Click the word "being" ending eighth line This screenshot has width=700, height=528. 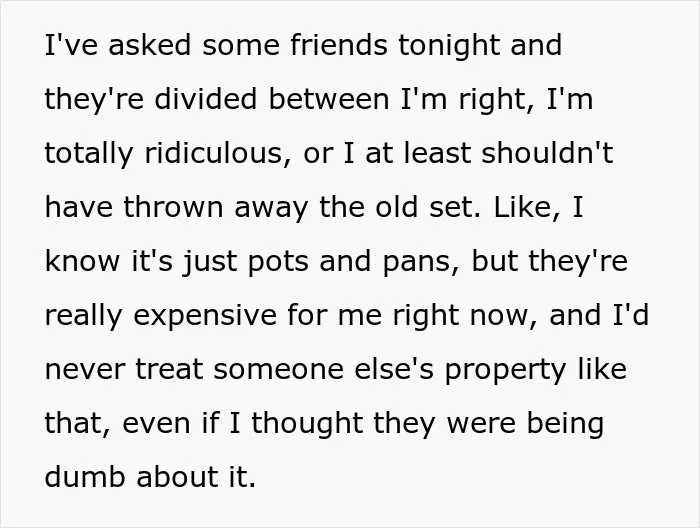(x=565, y=423)
